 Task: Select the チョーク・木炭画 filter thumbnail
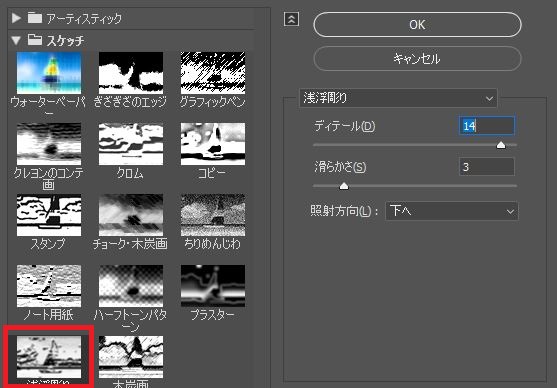(x=131, y=215)
